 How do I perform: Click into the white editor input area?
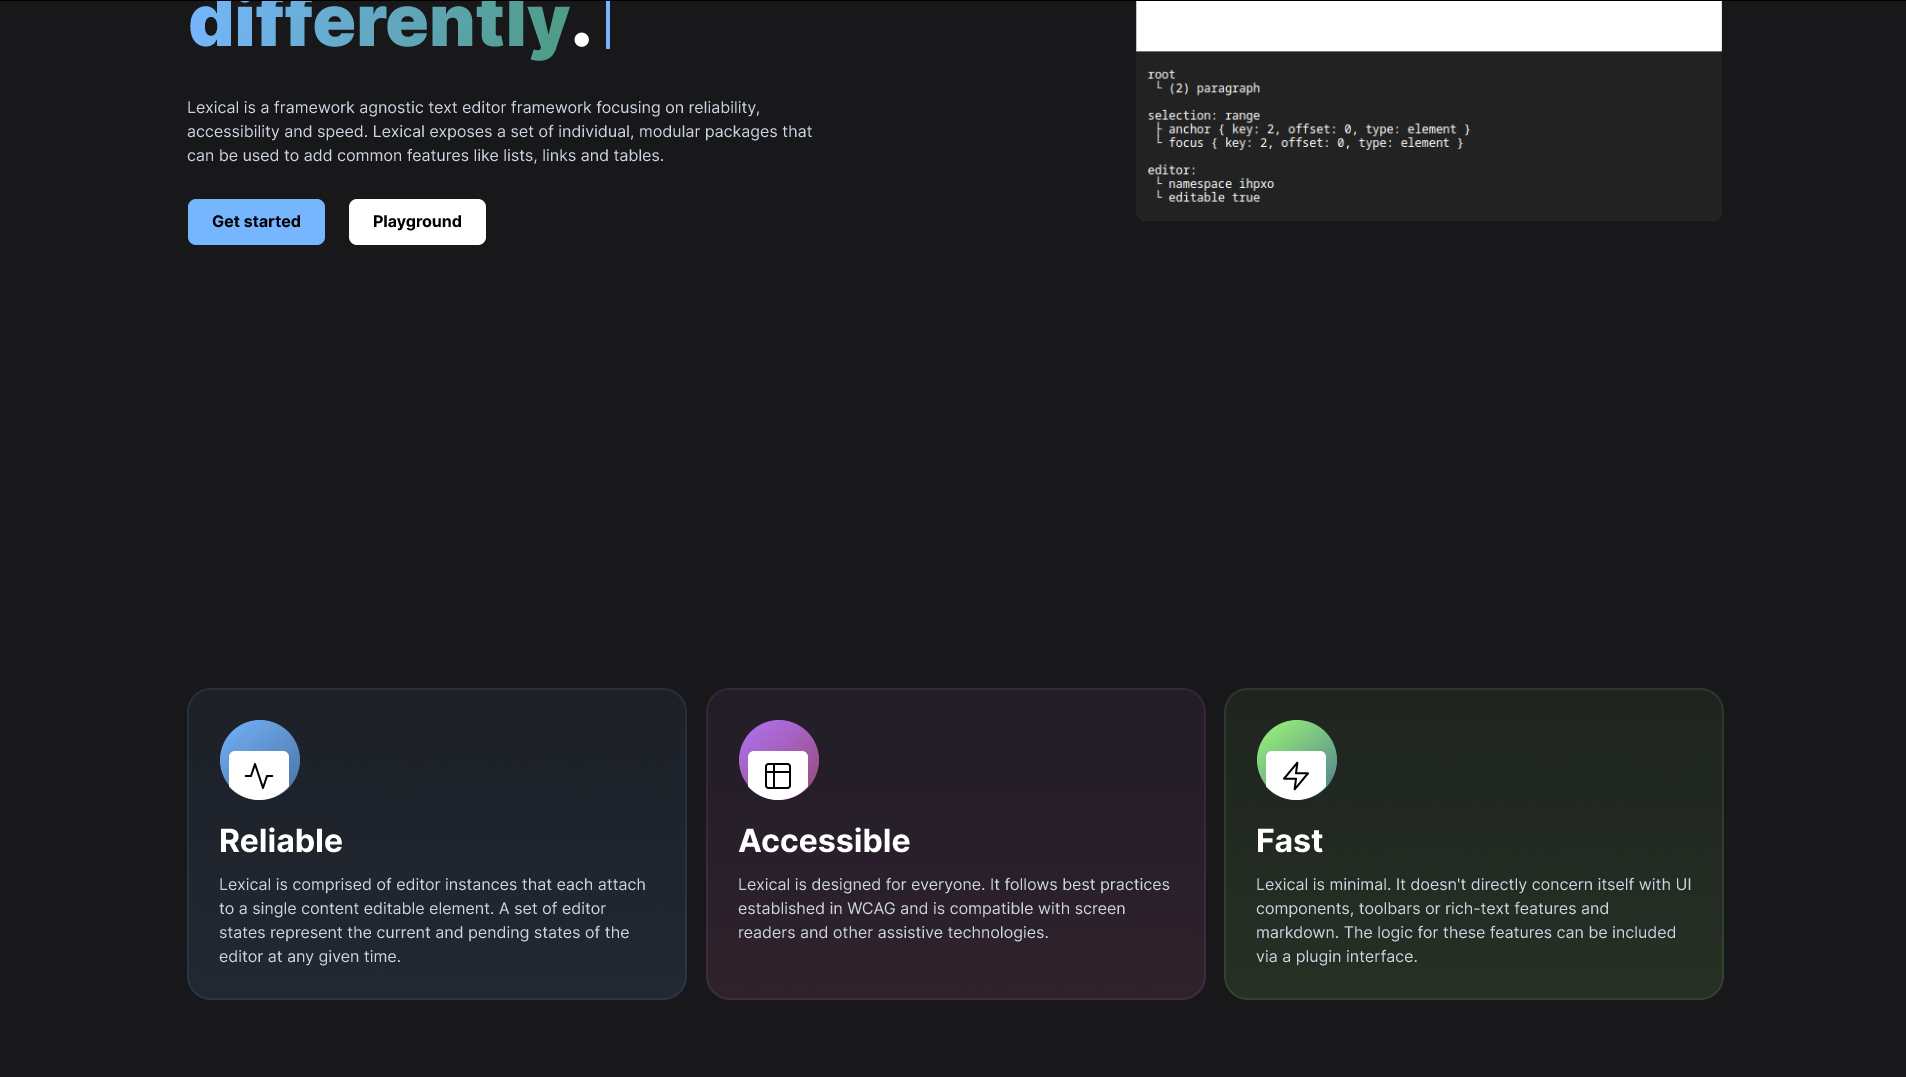(x=1427, y=25)
